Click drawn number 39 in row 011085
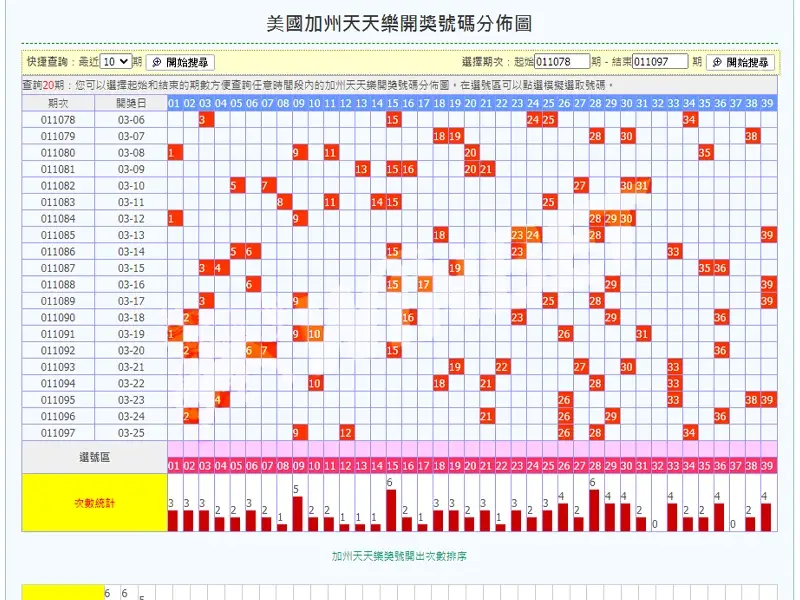This screenshot has height=600, width=800. (x=768, y=235)
